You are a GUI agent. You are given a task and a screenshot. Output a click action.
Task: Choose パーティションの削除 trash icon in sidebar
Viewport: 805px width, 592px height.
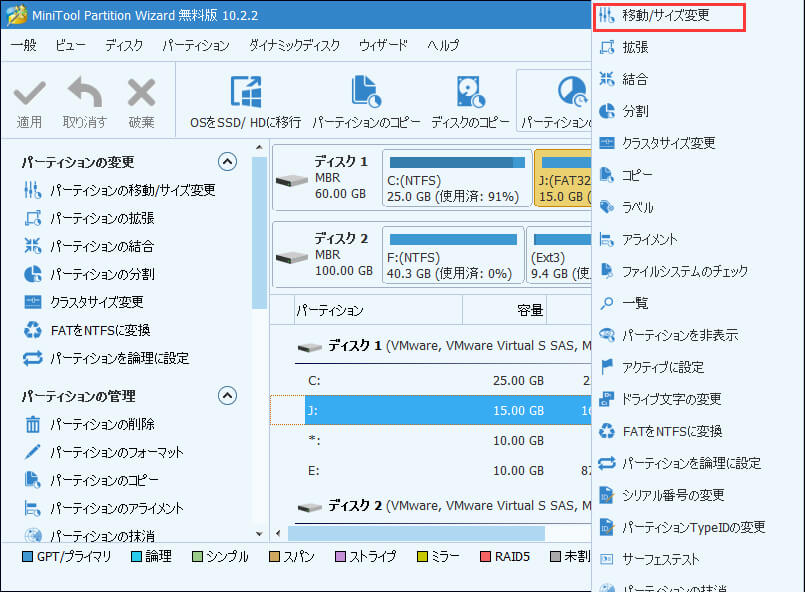click(x=33, y=424)
